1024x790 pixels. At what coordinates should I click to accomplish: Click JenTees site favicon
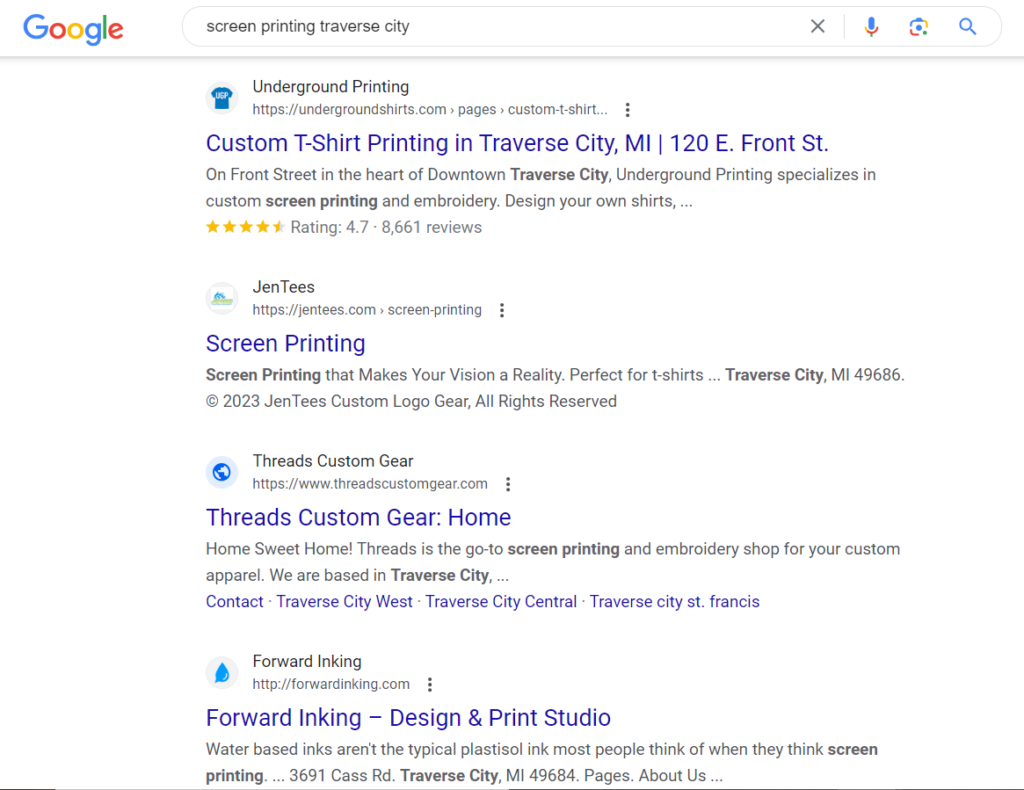point(222,298)
